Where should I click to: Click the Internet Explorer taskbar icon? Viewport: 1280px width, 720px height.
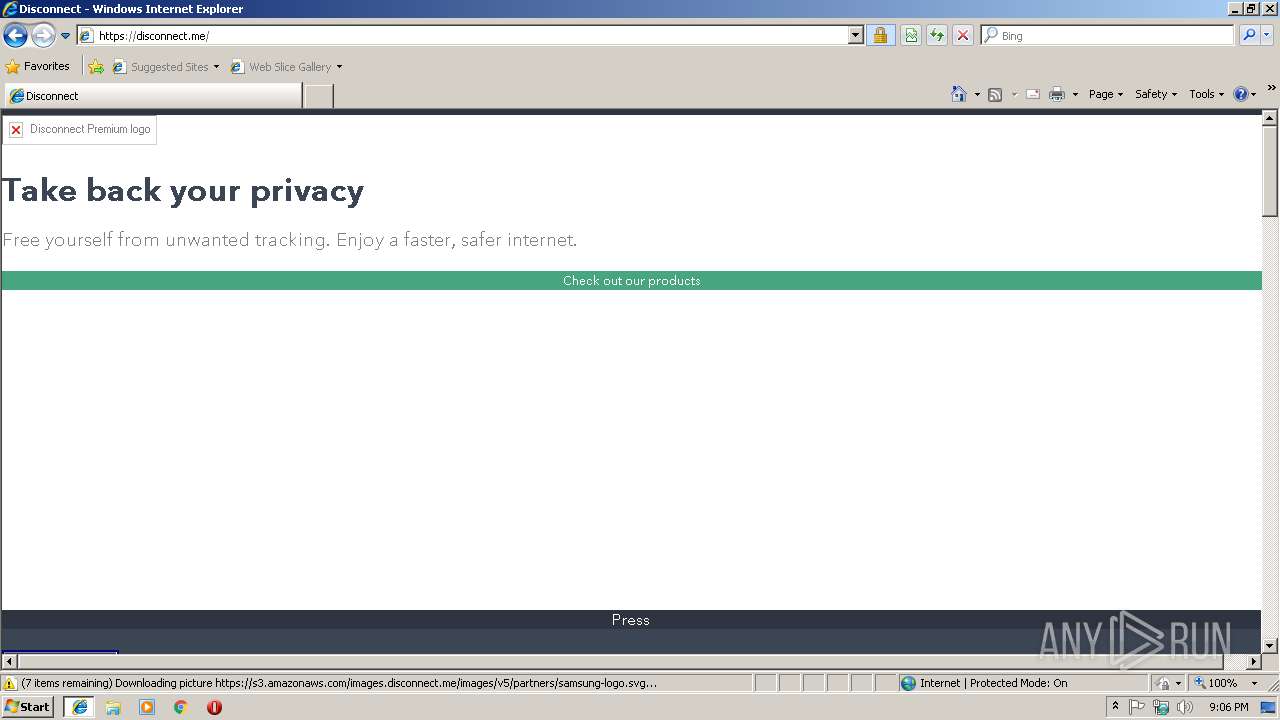pyautogui.click(x=80, y=707)
